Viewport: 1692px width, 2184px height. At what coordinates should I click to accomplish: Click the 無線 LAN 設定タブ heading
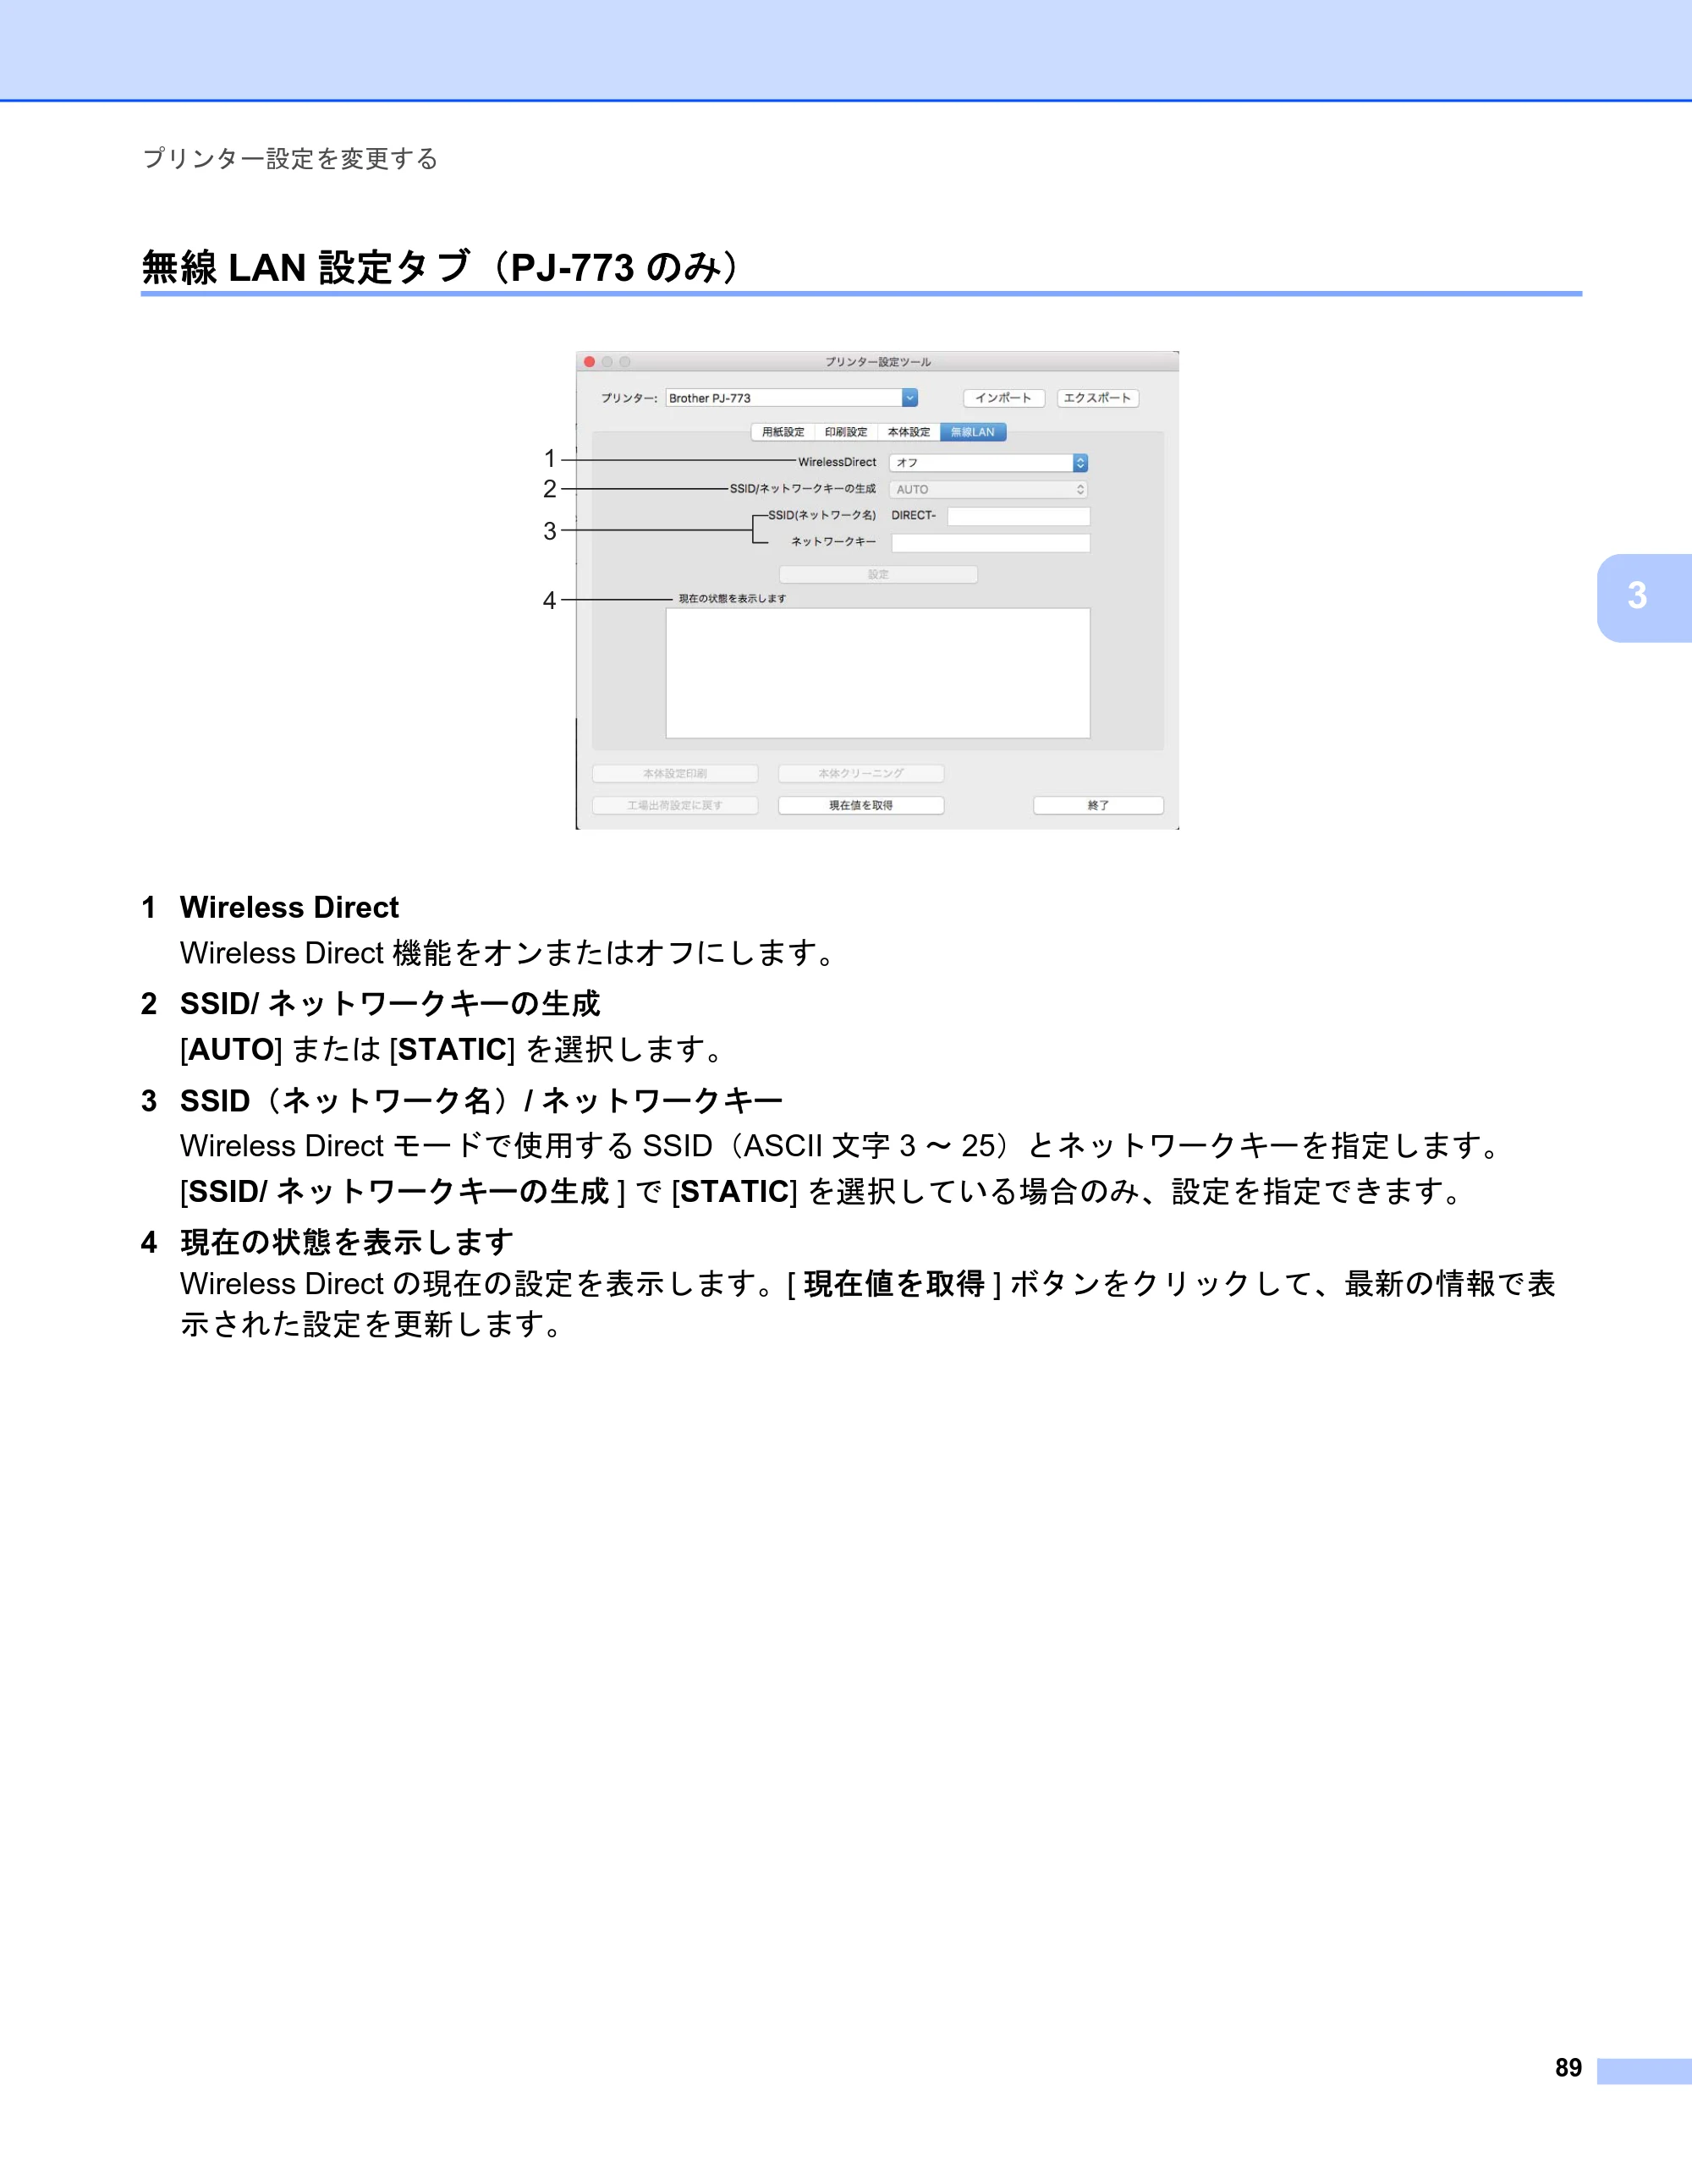441,268
